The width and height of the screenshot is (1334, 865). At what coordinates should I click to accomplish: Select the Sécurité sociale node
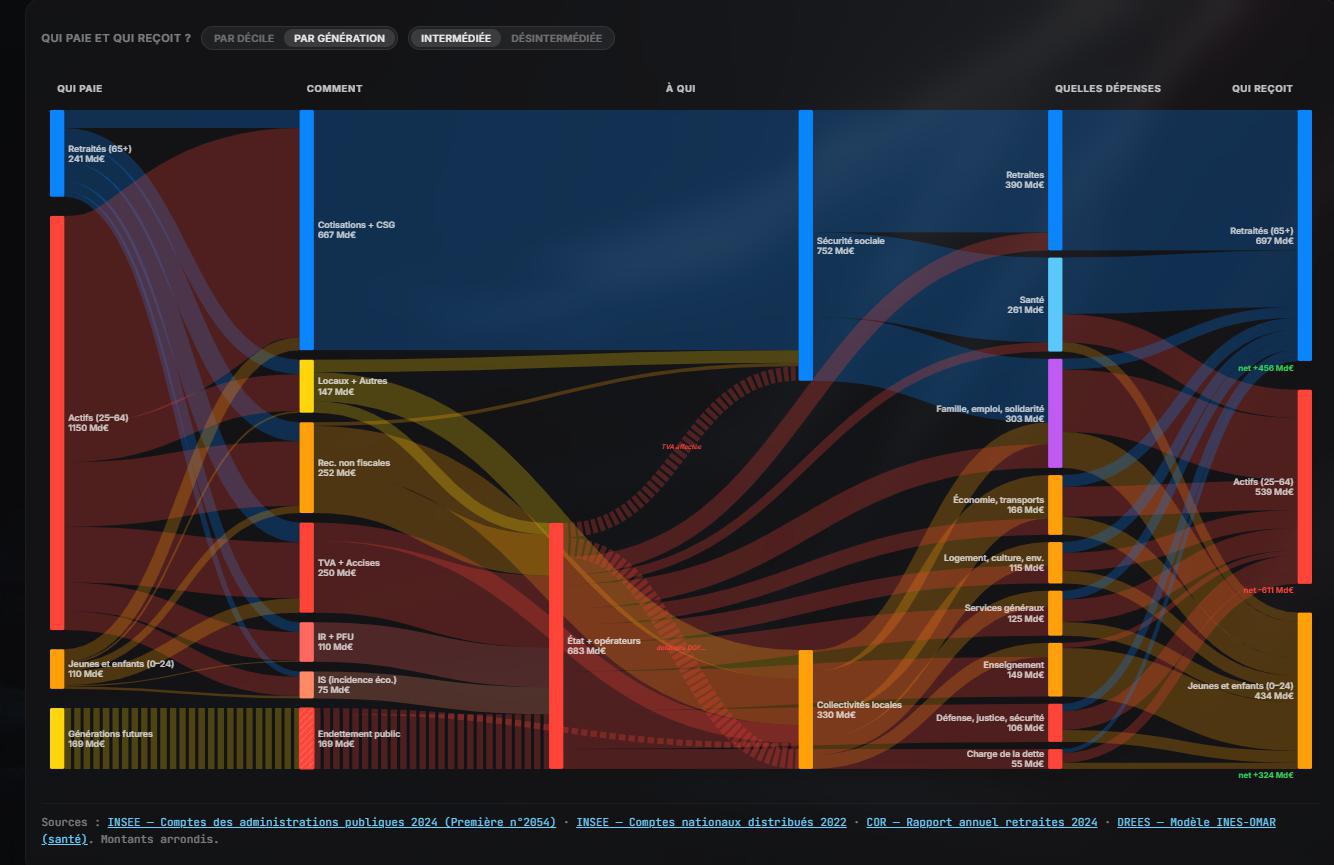click(805, 245)
